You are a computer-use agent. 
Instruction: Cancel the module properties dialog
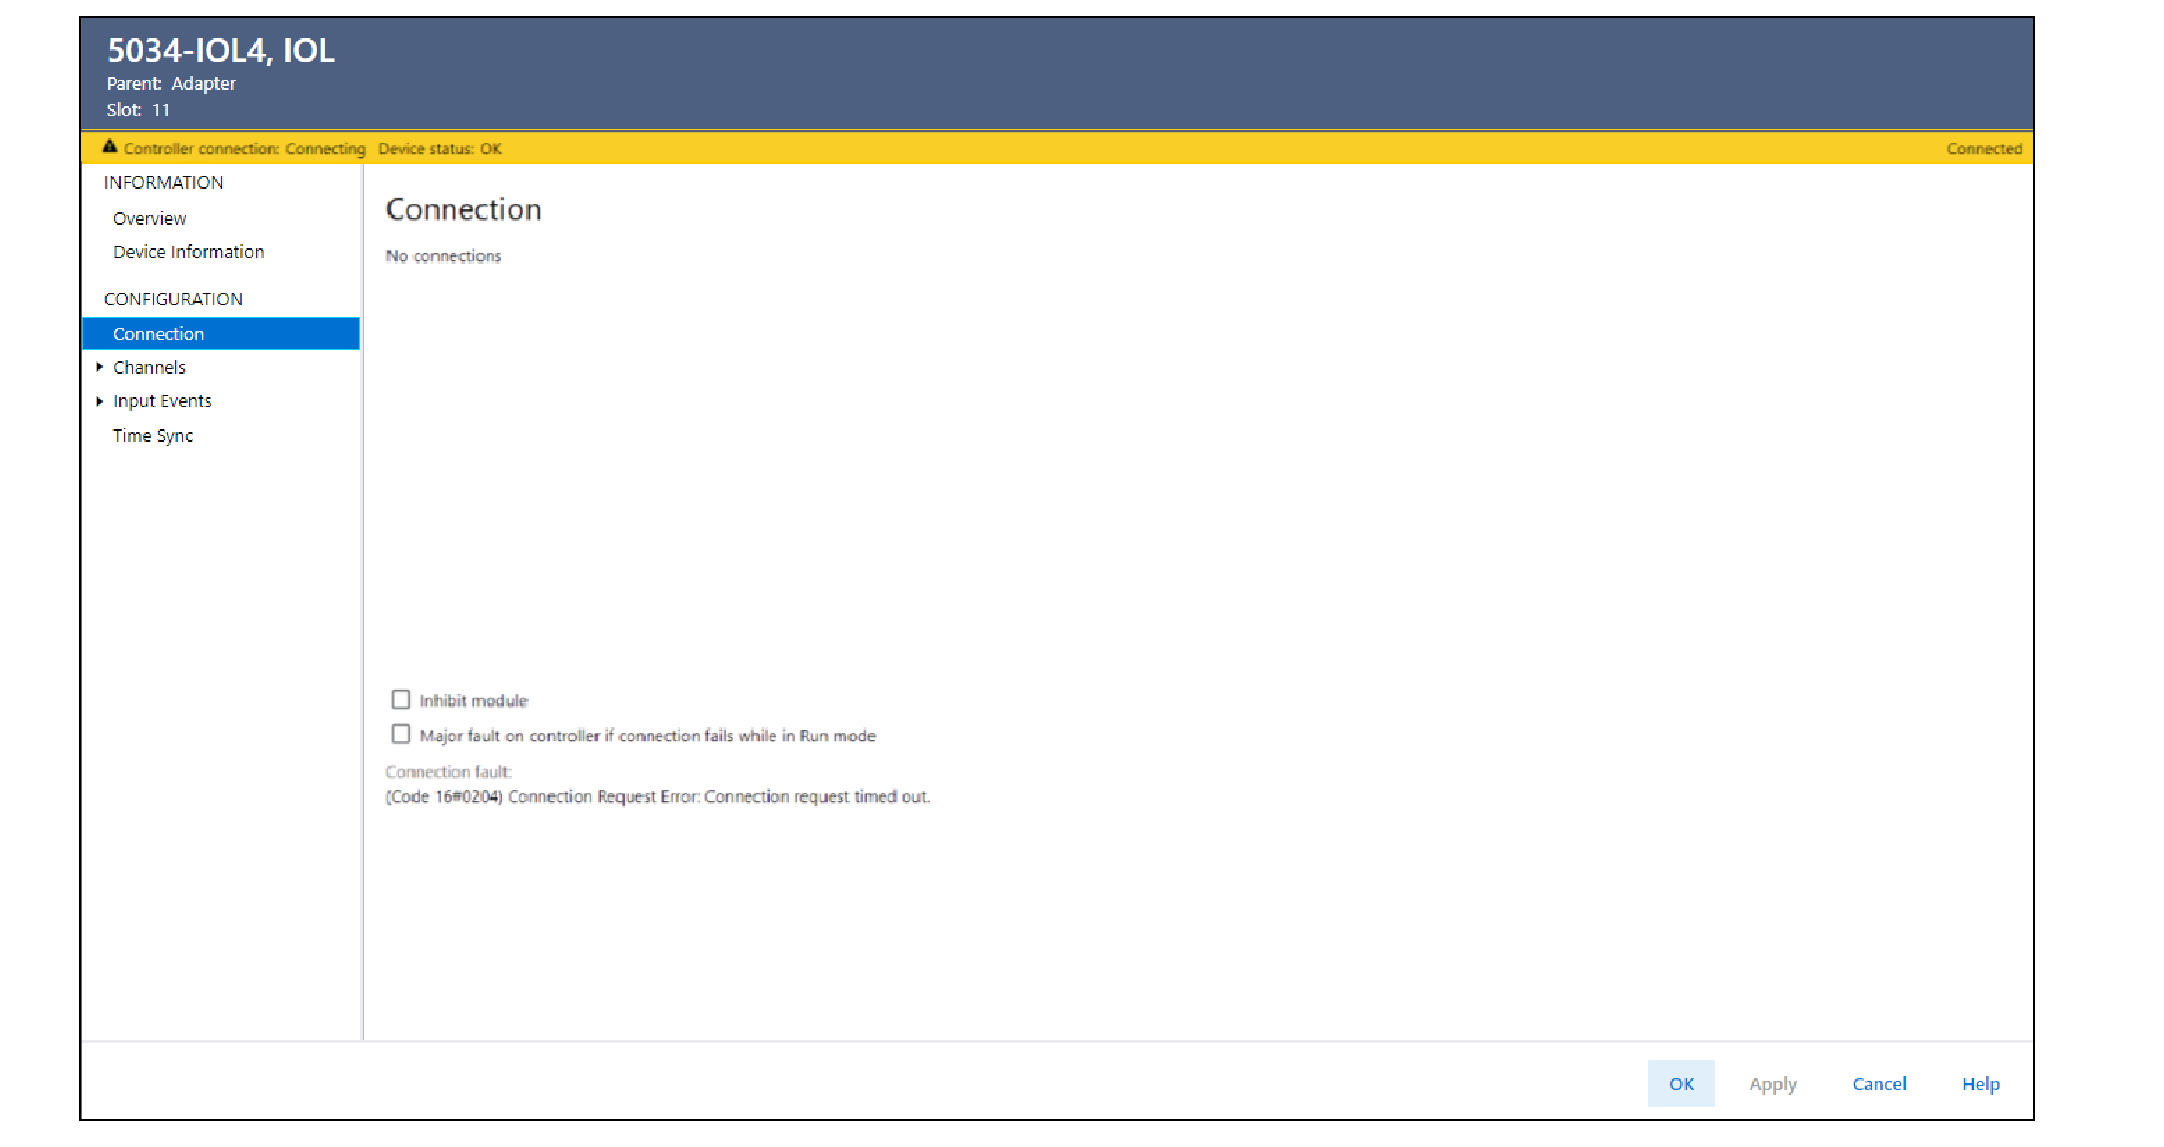[1879, 1083]
